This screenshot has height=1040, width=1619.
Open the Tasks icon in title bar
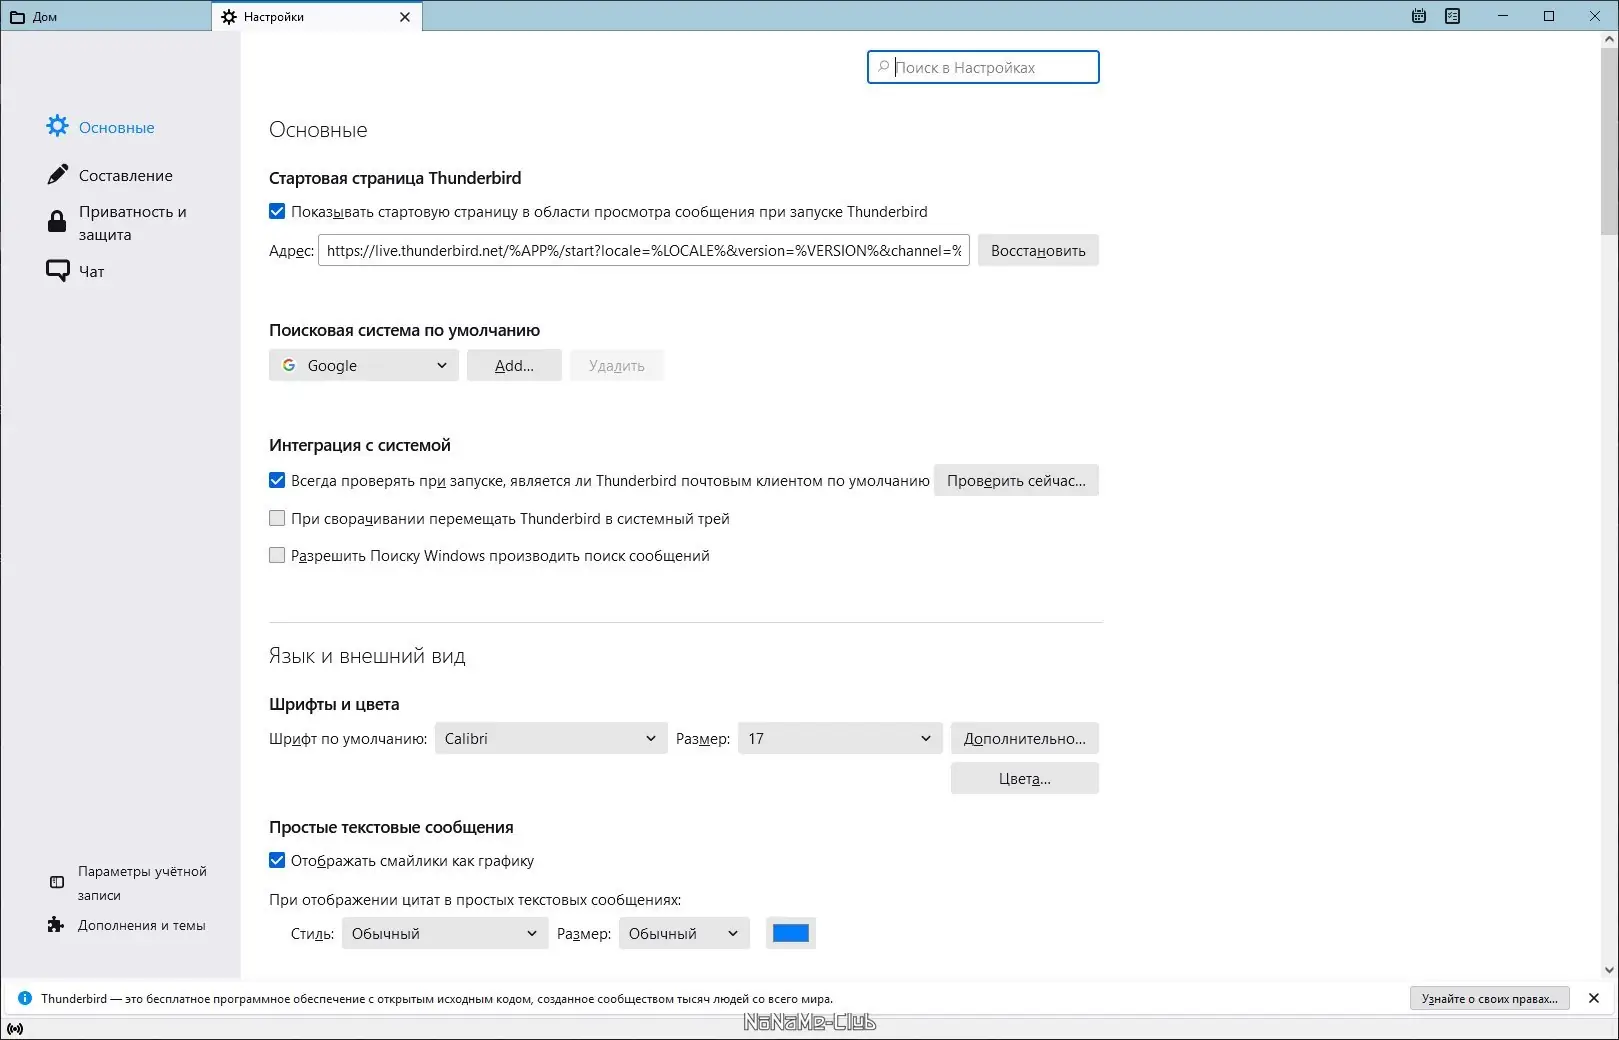click(x=1453, y=16)
